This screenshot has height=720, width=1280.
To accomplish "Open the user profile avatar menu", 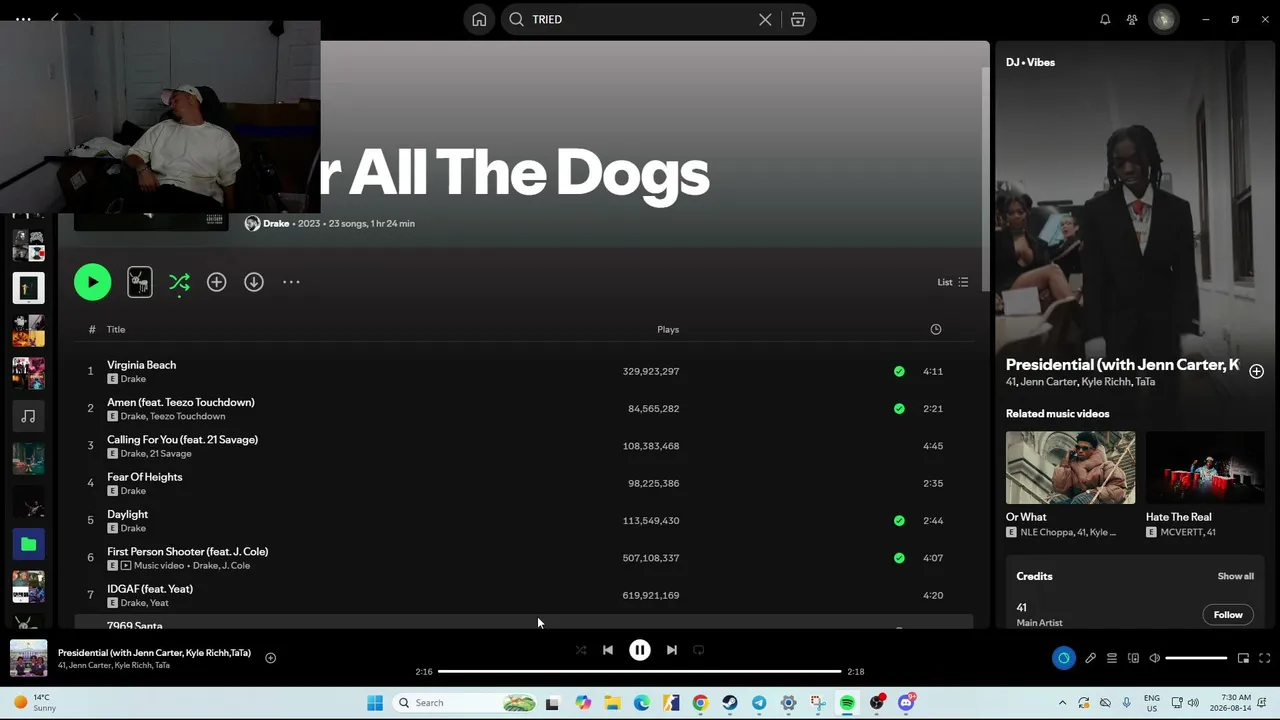I will (1164, 19).
